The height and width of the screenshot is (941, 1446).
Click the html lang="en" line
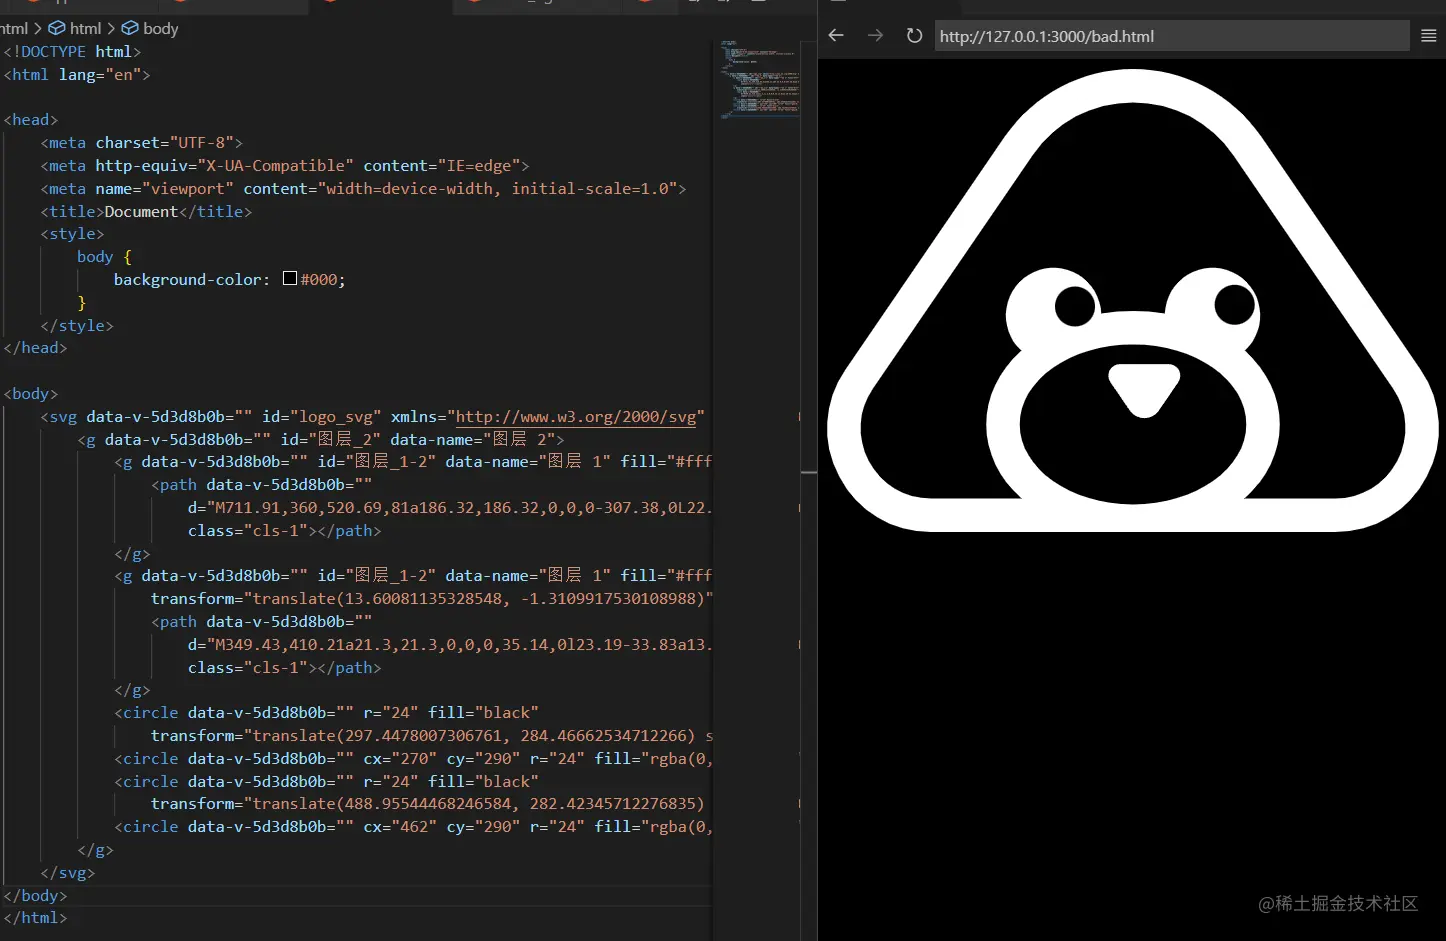[x=76, y=75]
